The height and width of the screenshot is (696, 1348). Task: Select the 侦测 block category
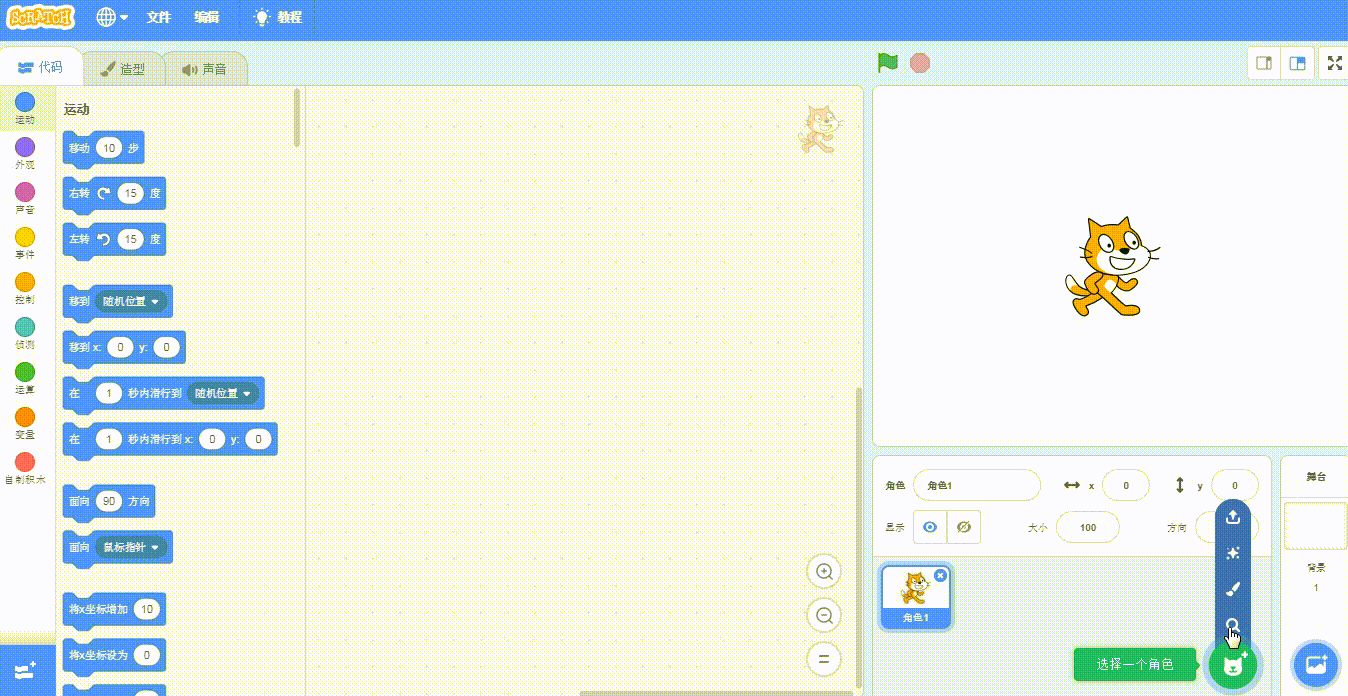click(x=25, y=333)
